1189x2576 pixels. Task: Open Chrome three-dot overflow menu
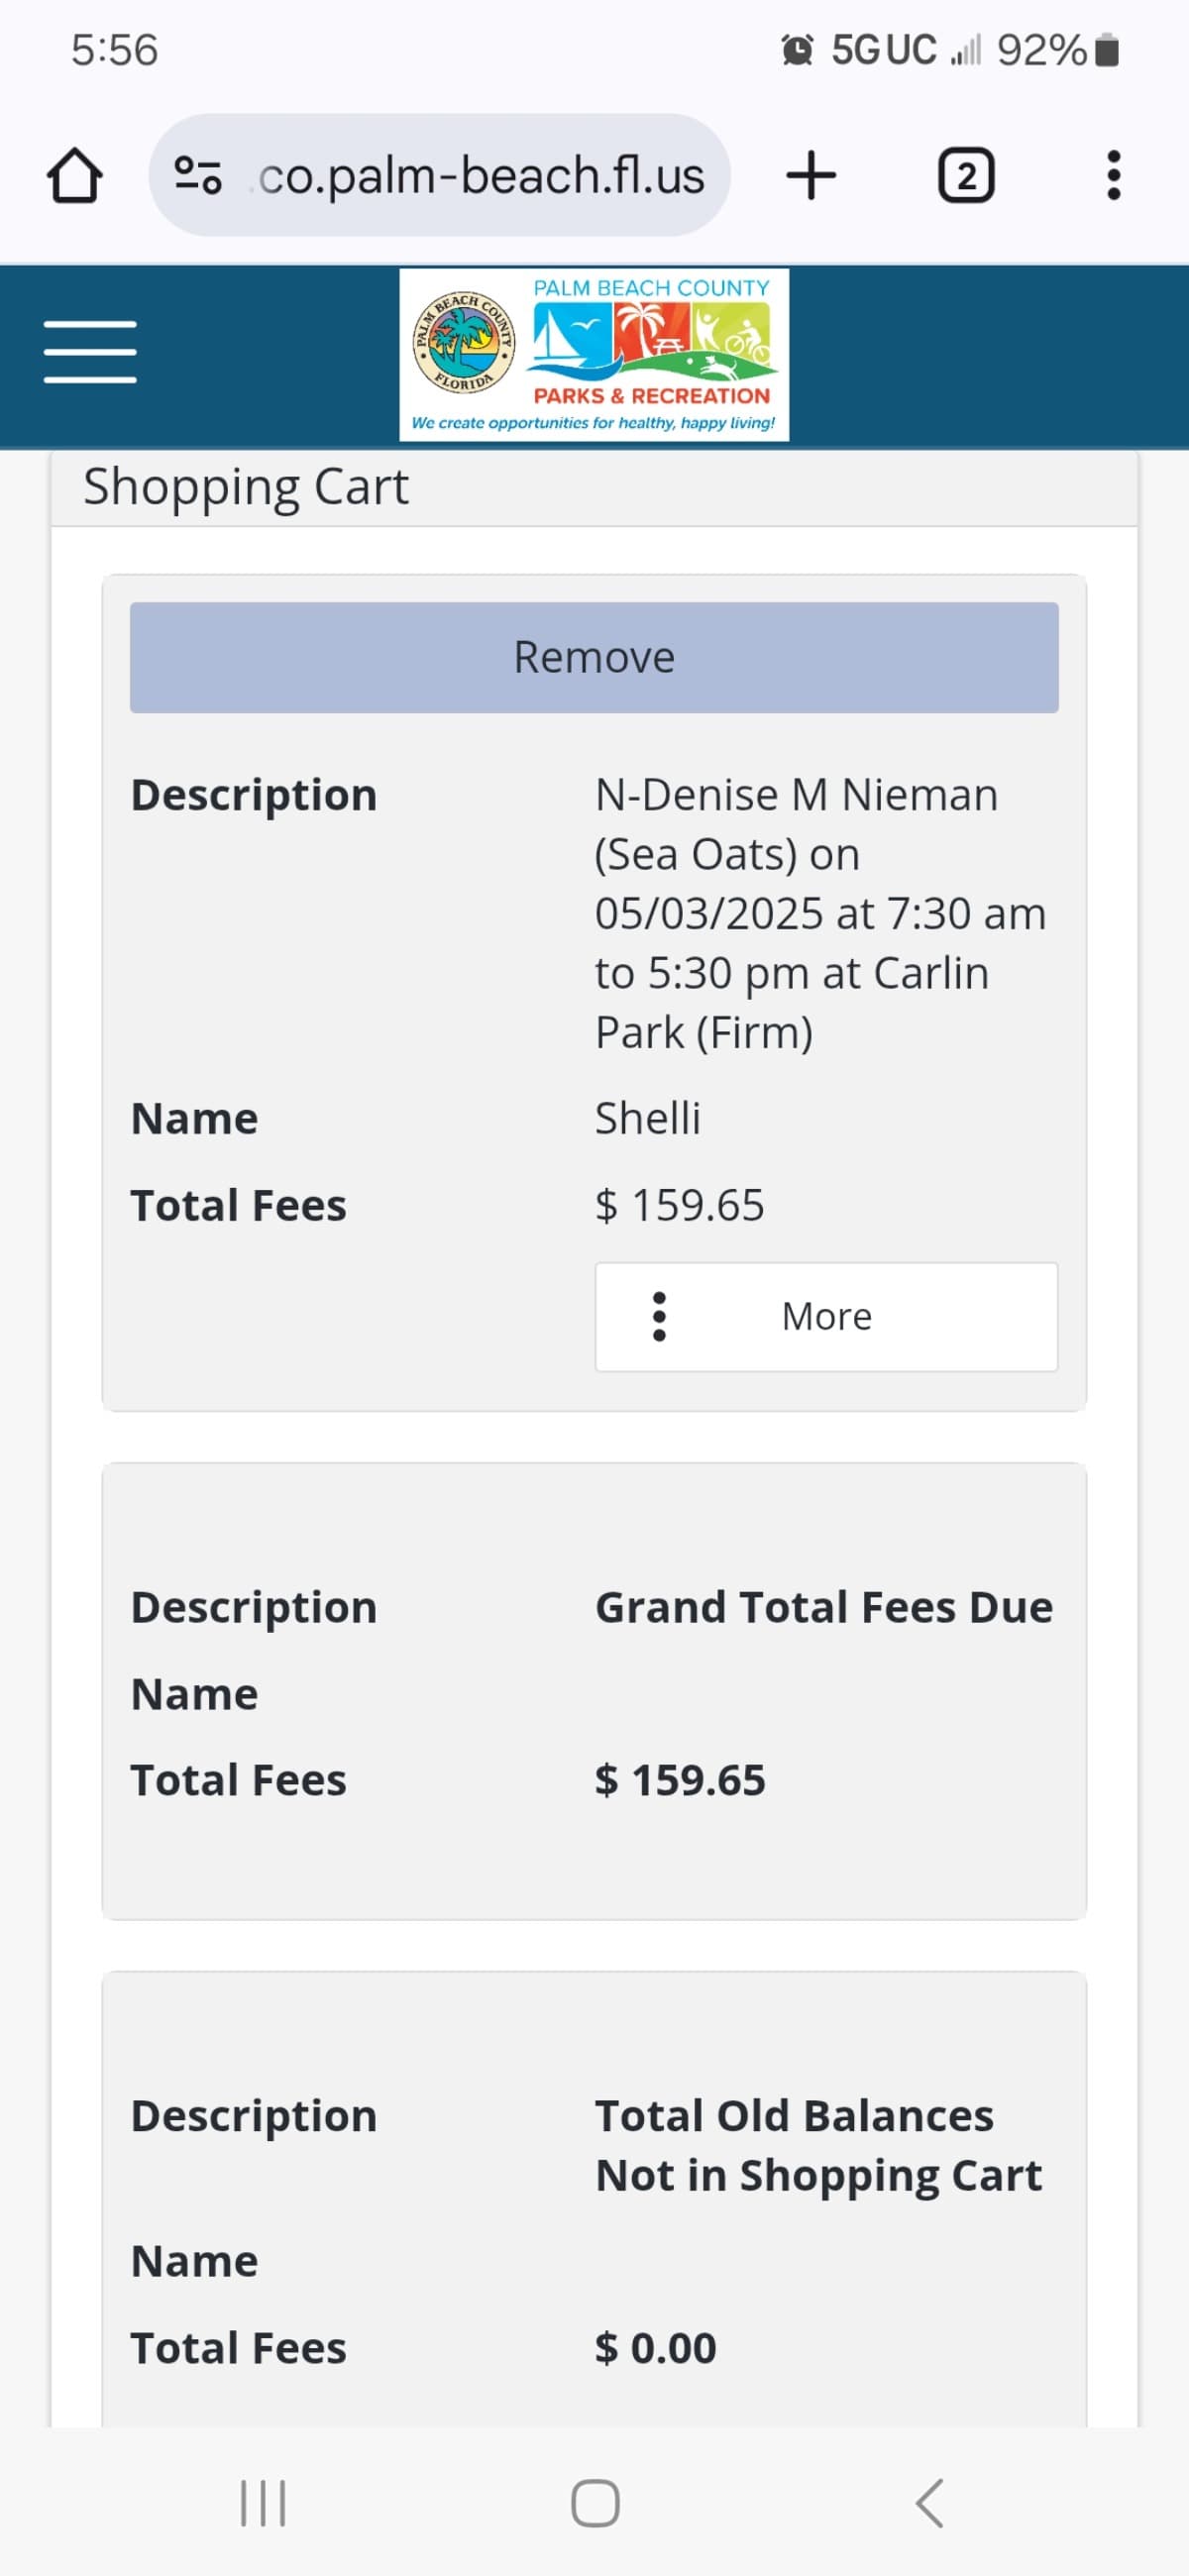1113,176
